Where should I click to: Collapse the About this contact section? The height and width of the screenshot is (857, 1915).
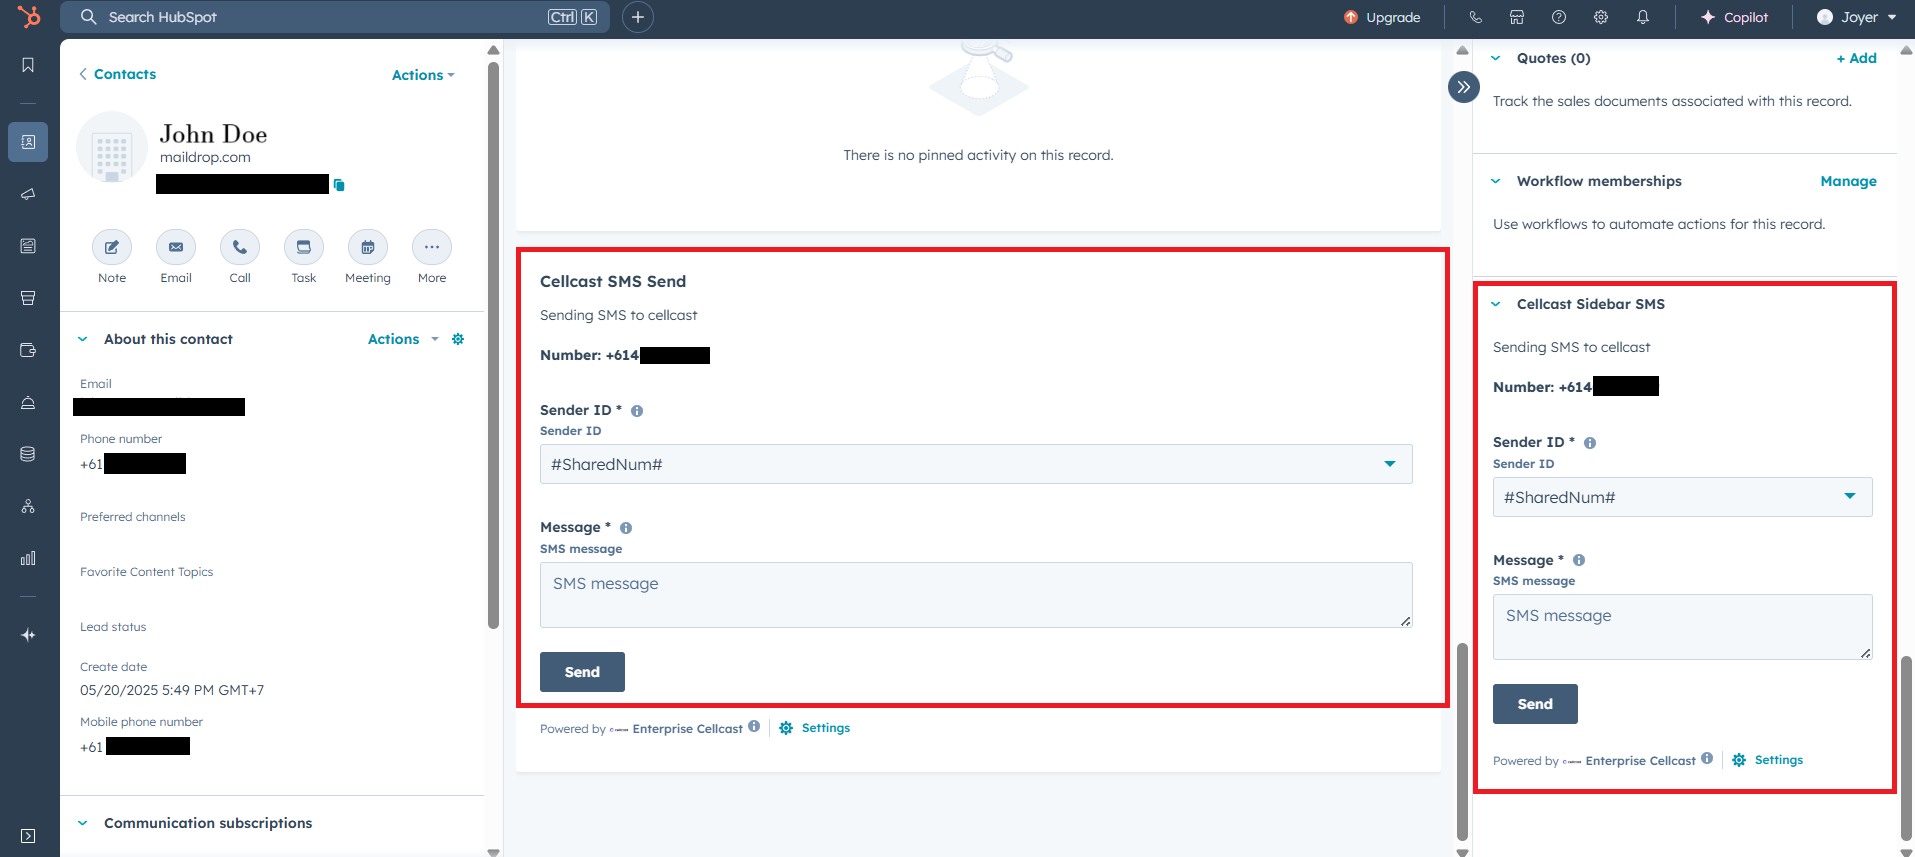(83, 339)
